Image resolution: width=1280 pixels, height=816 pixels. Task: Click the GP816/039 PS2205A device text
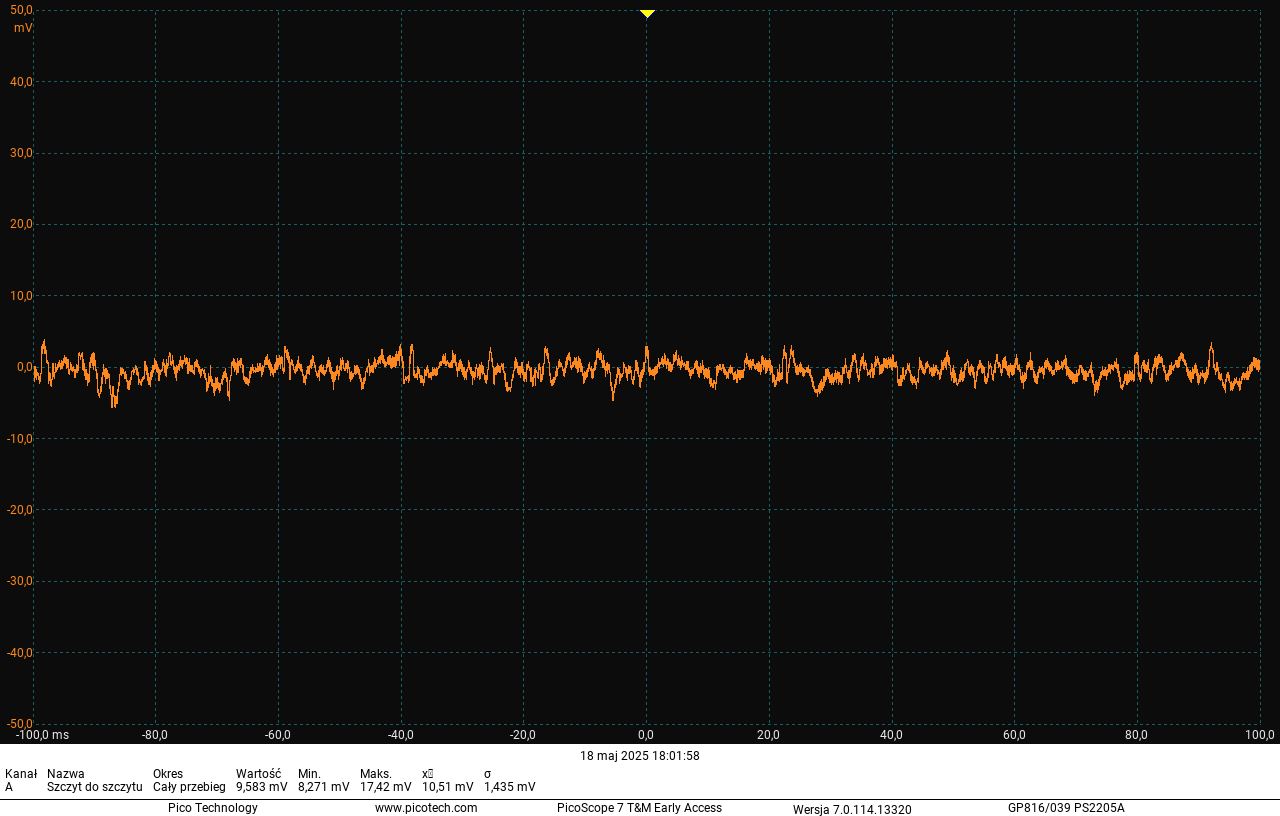click(x=1066, y=808)
